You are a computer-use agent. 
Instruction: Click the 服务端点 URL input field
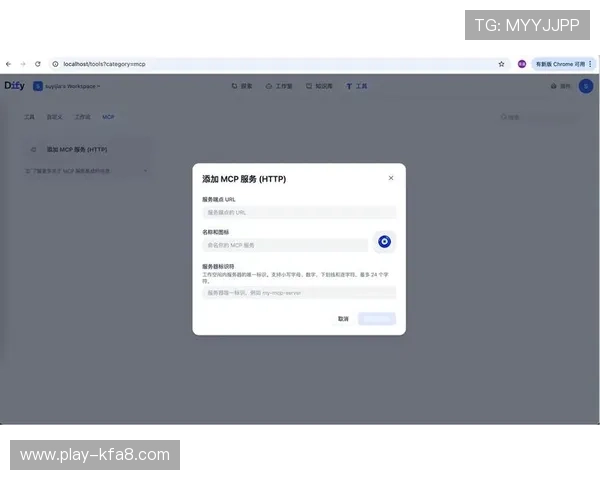pos(299,212)
